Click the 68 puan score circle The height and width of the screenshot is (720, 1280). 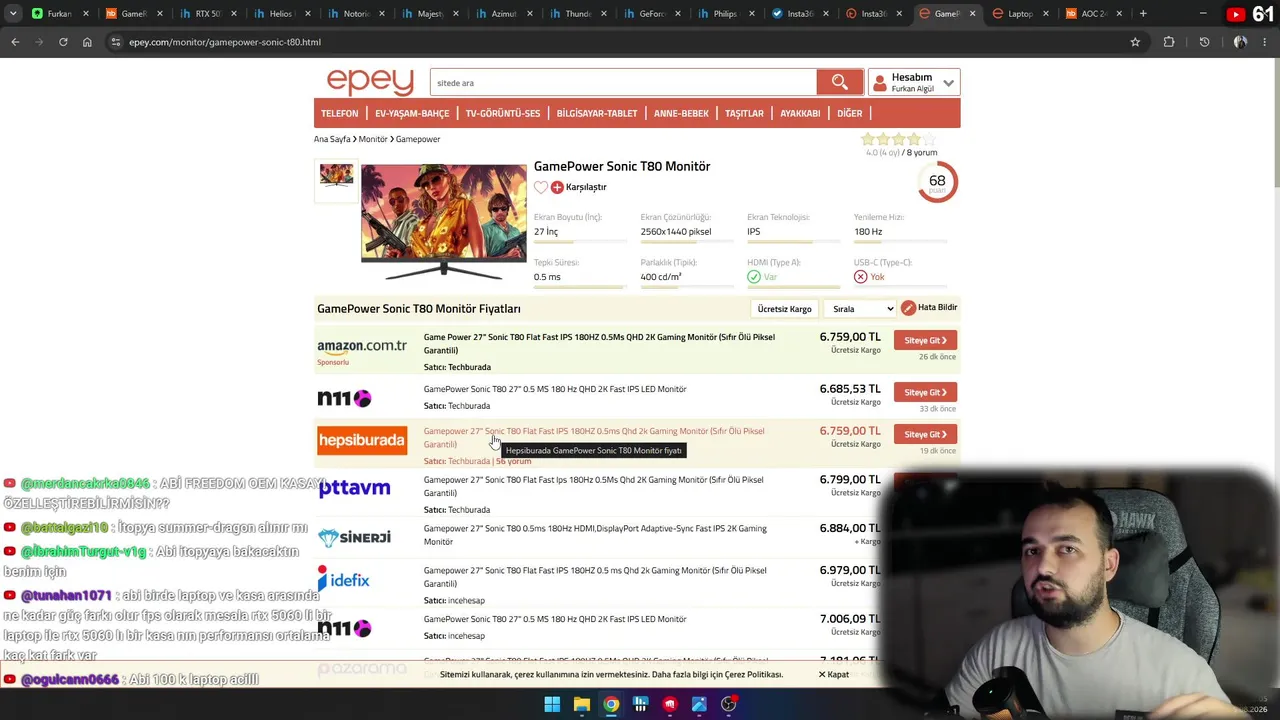[937, 182]
